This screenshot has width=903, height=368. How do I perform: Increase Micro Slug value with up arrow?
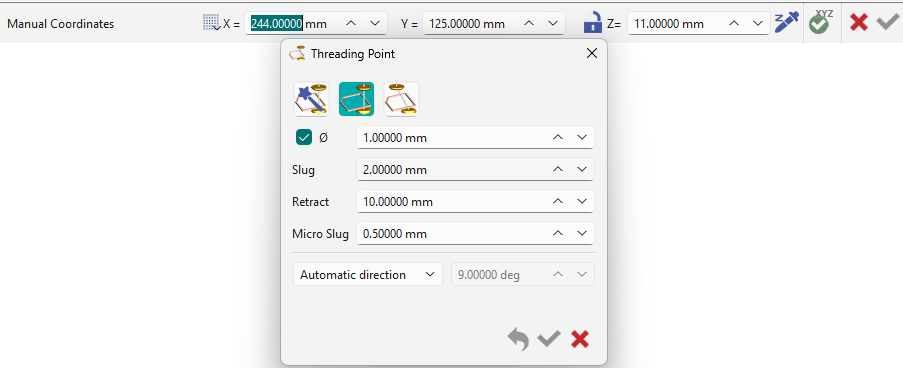click(557, 234)
